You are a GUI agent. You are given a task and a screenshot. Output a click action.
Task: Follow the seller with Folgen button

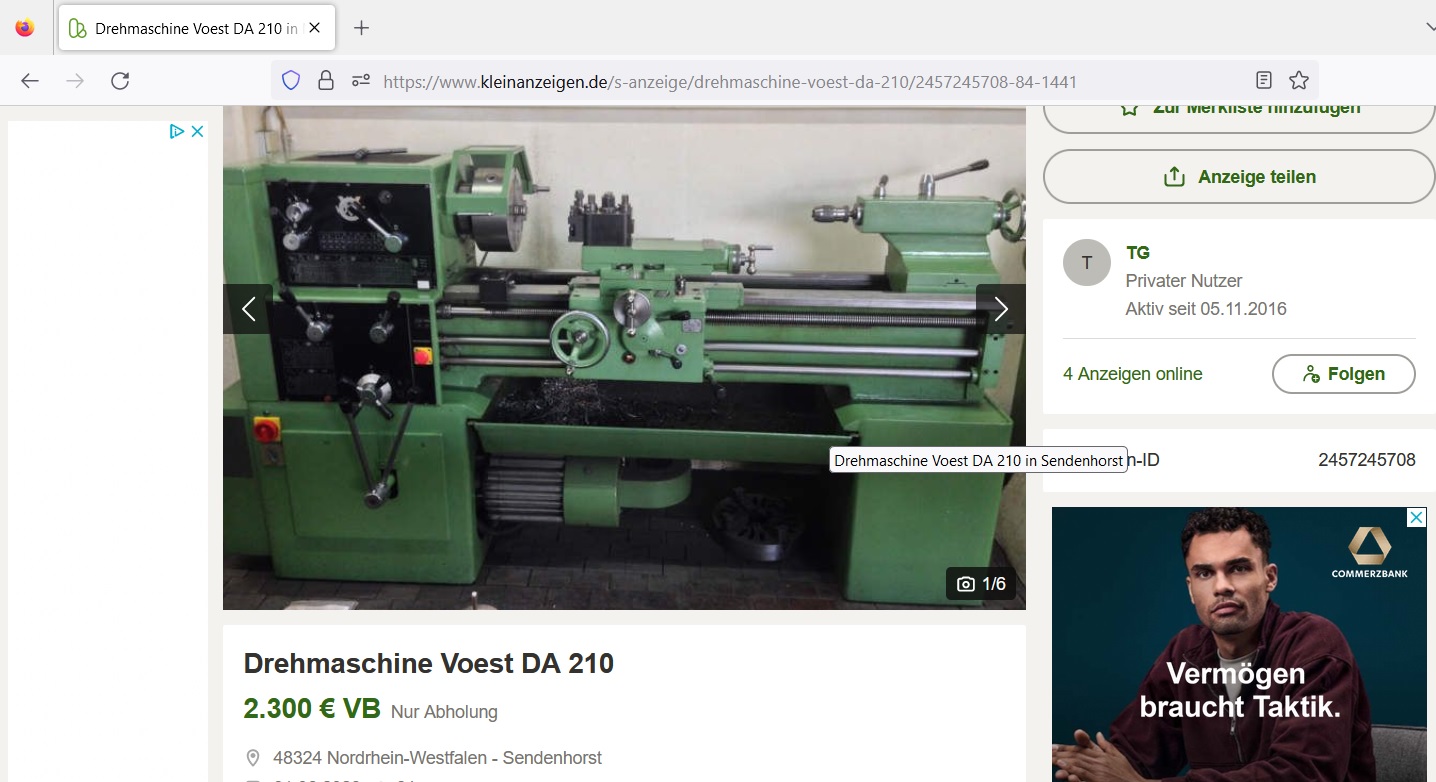point(1343,374)
